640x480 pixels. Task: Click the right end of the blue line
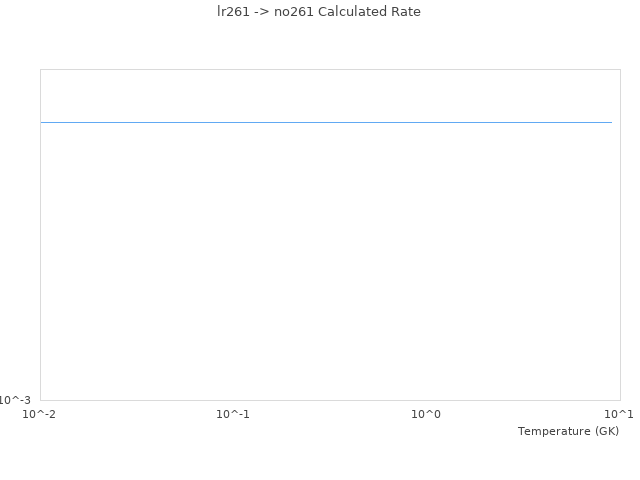[x=610, y=122]
